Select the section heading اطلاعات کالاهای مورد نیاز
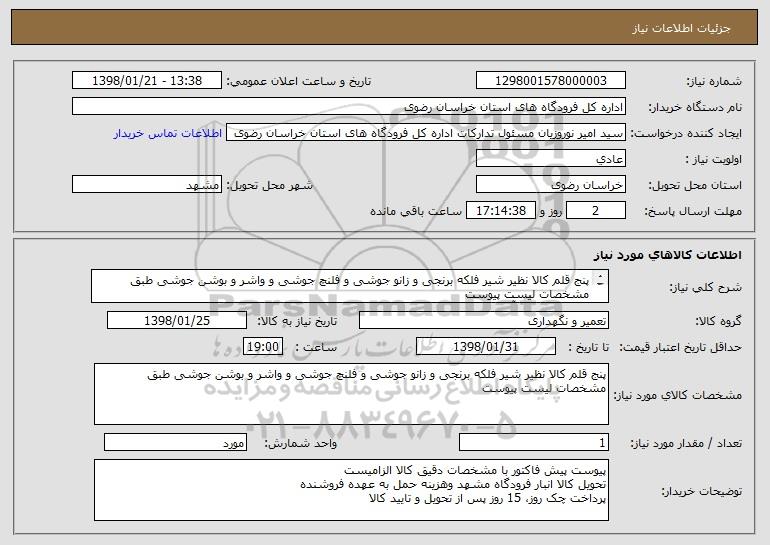Viewport: 770px width, 545px height. click(668, 255)
